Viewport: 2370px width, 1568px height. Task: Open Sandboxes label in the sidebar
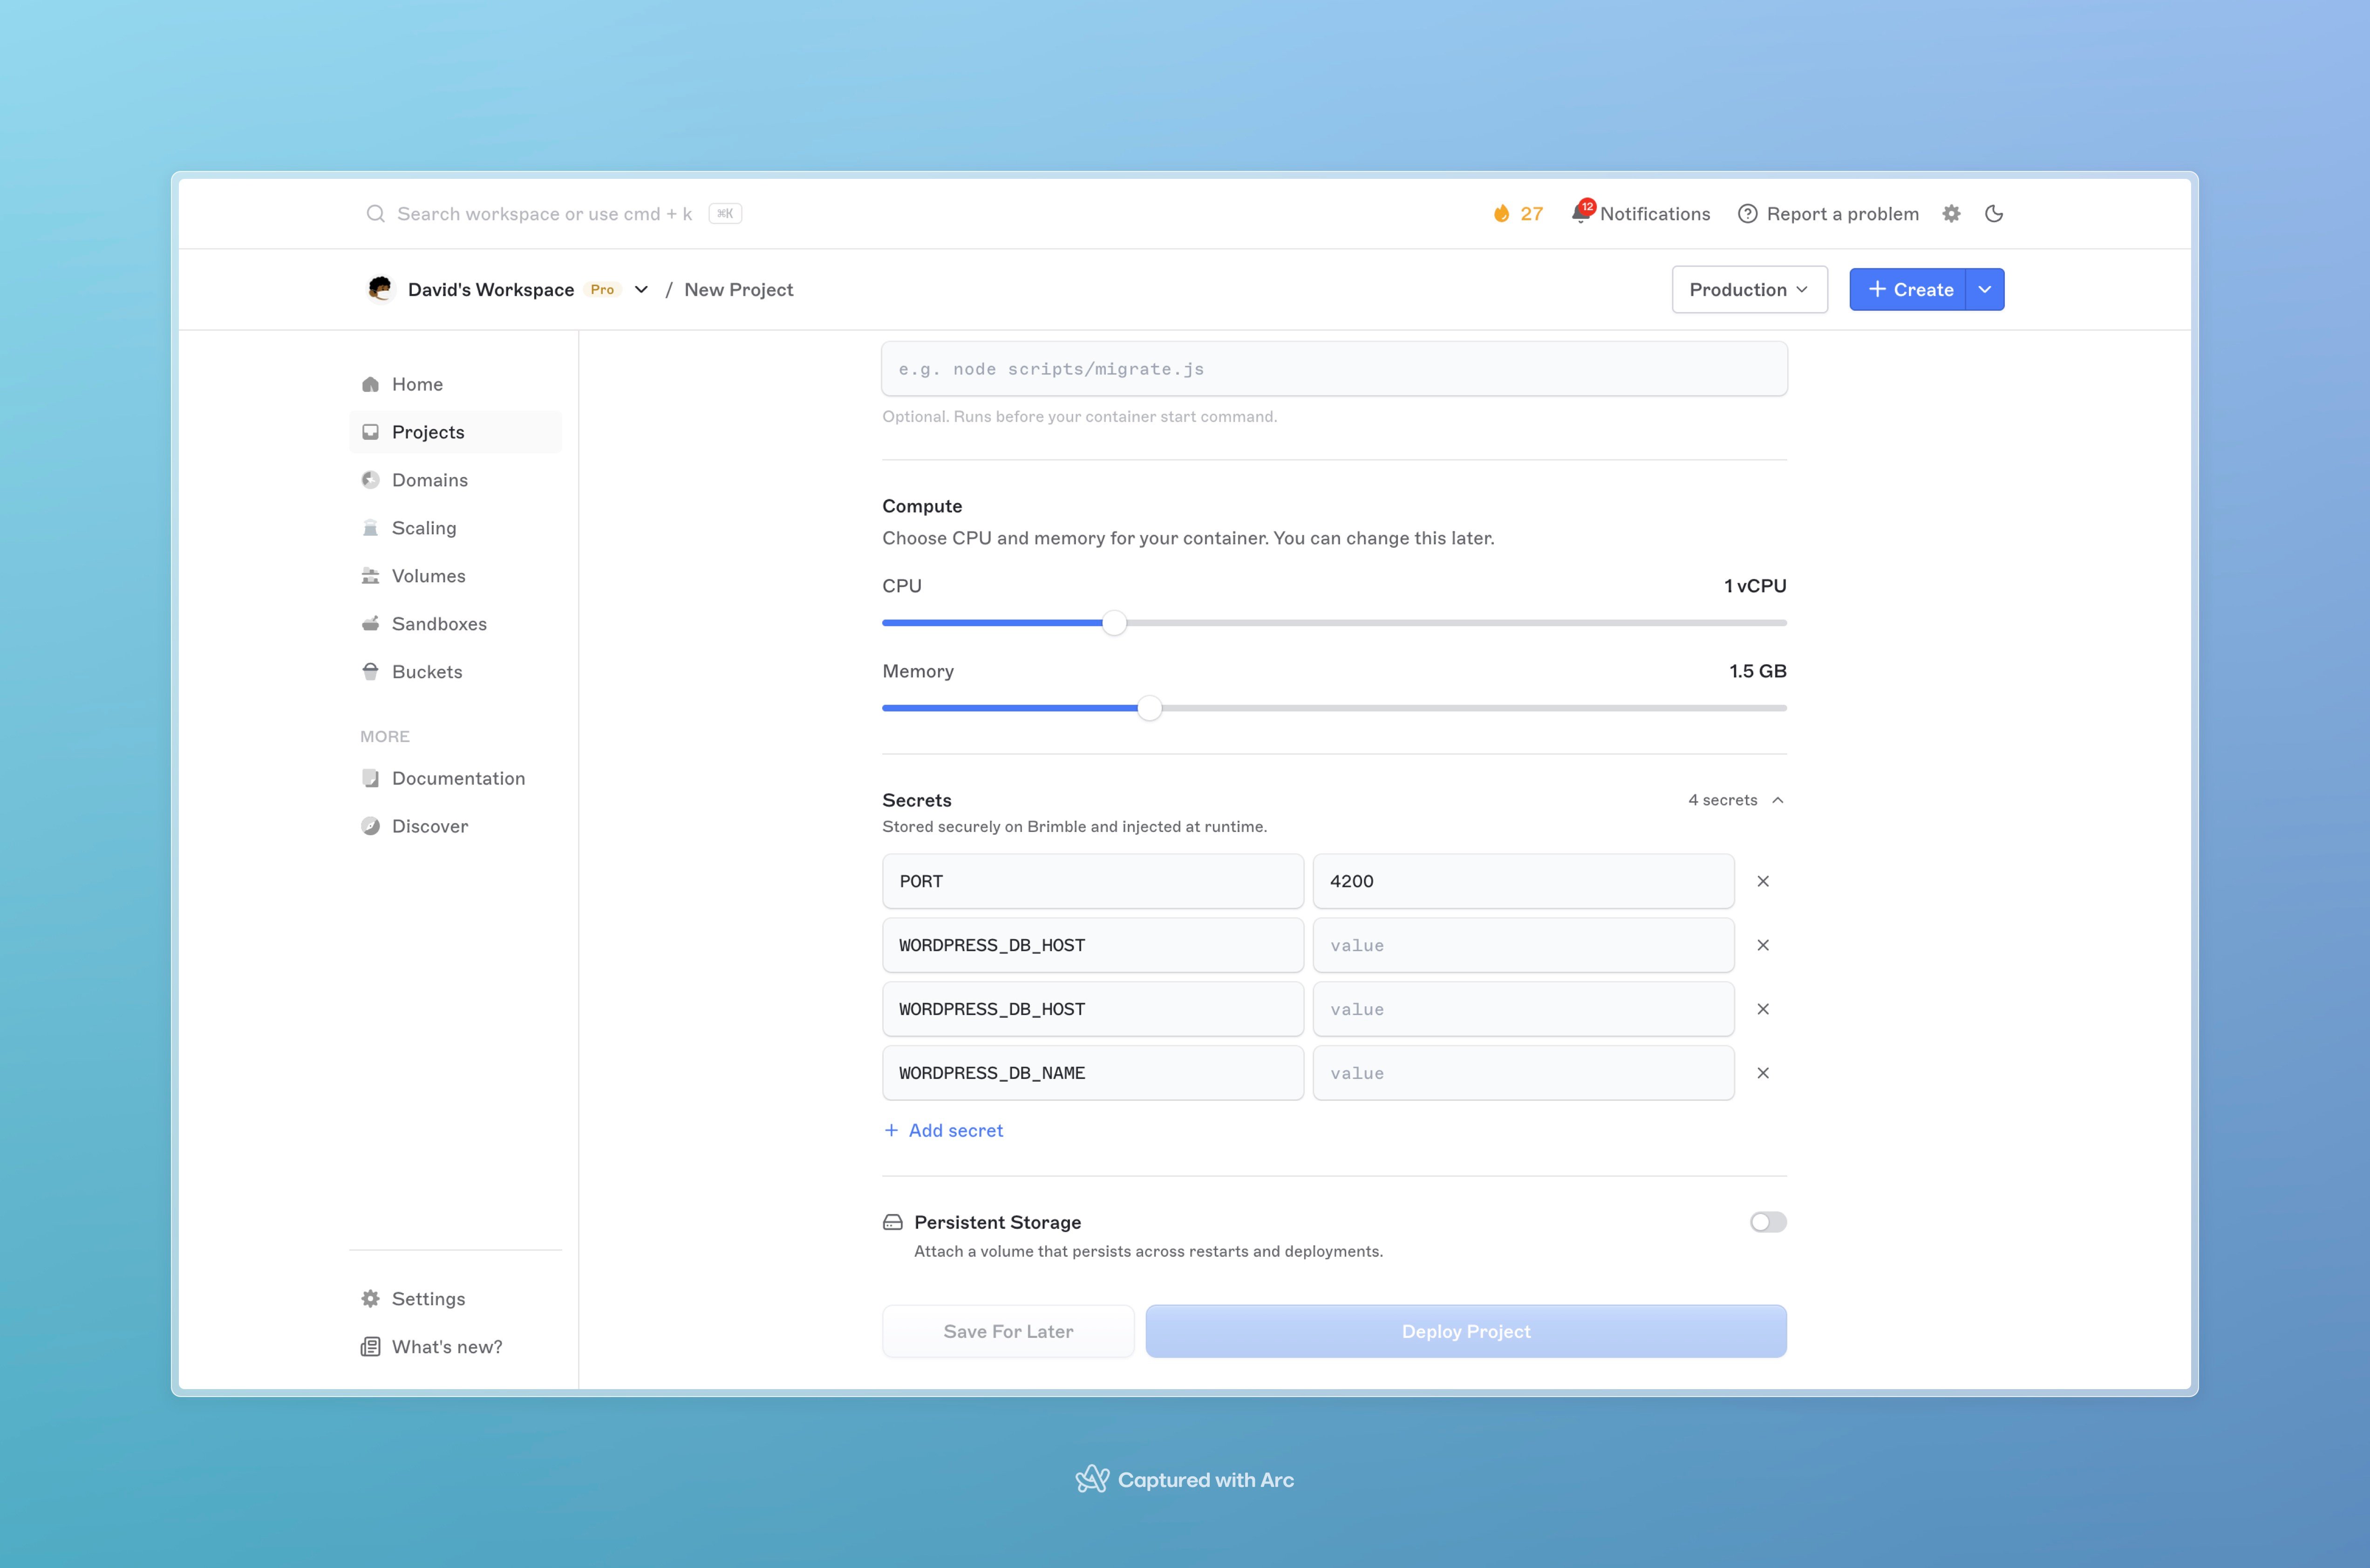click(439, 624)
